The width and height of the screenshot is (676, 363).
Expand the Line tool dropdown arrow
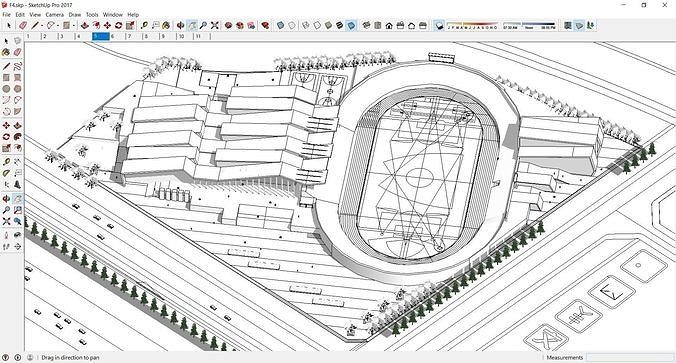tap(42, 26)
